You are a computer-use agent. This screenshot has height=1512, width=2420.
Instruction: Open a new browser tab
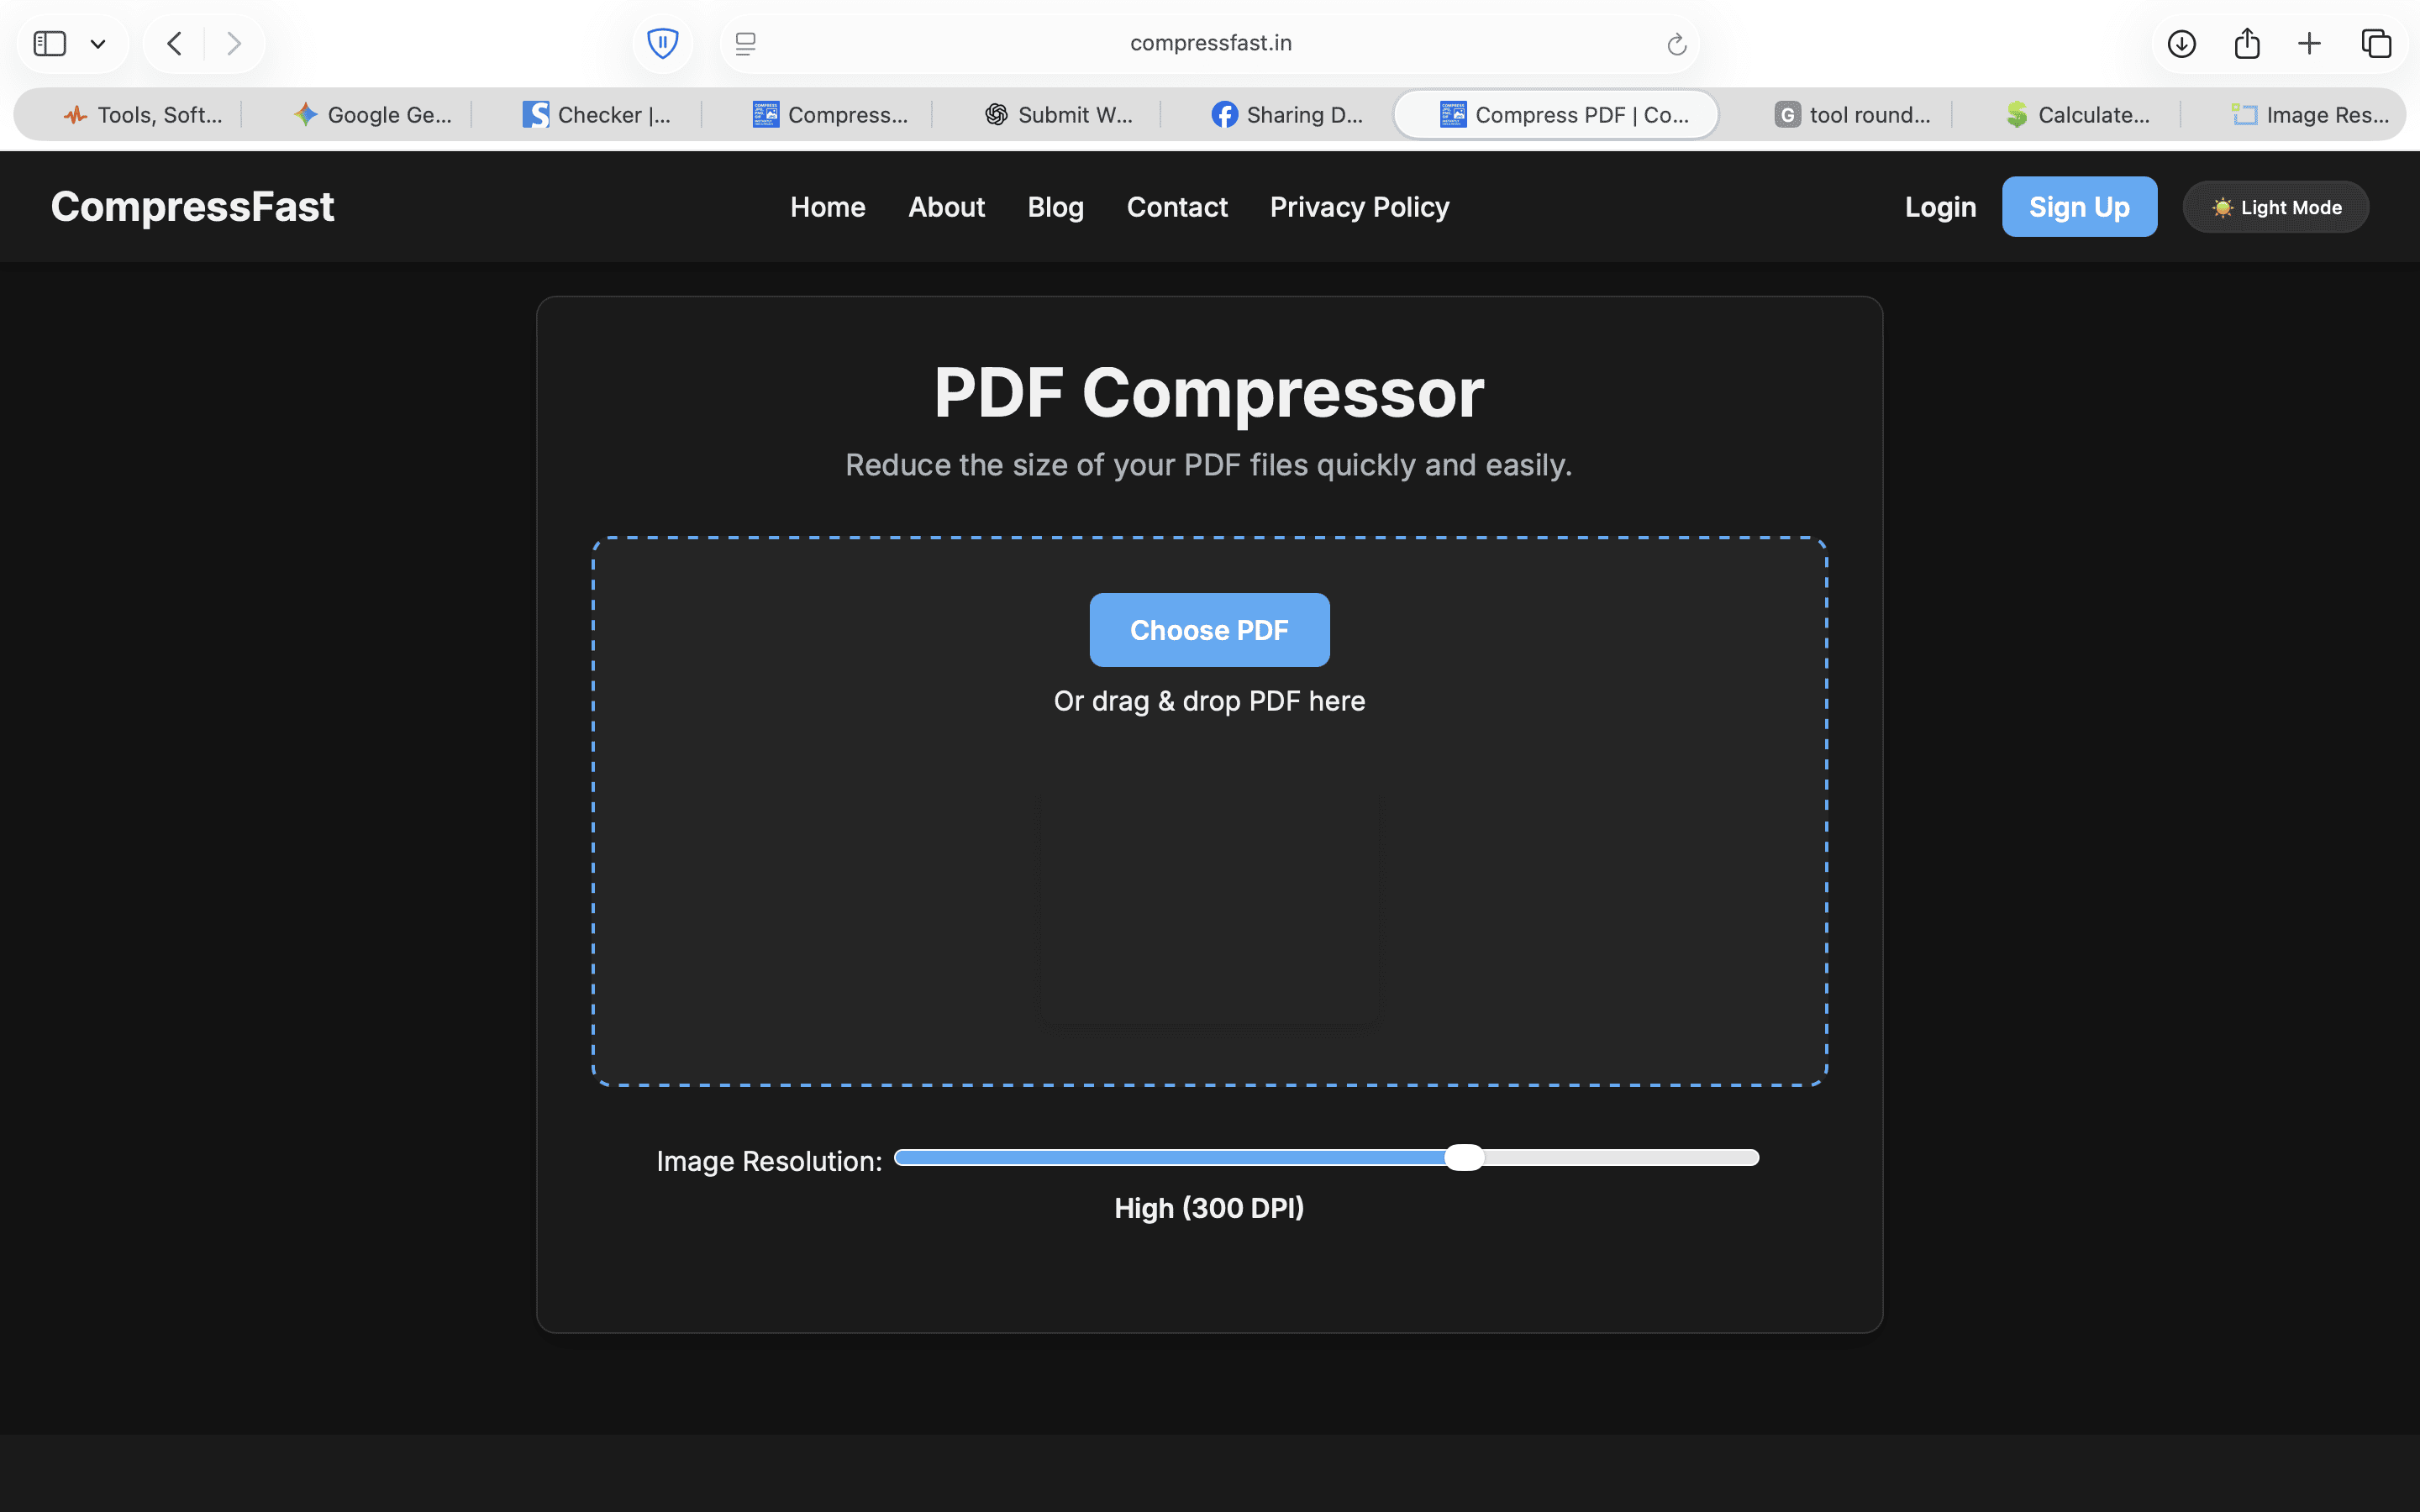(x=2310, y=43)
